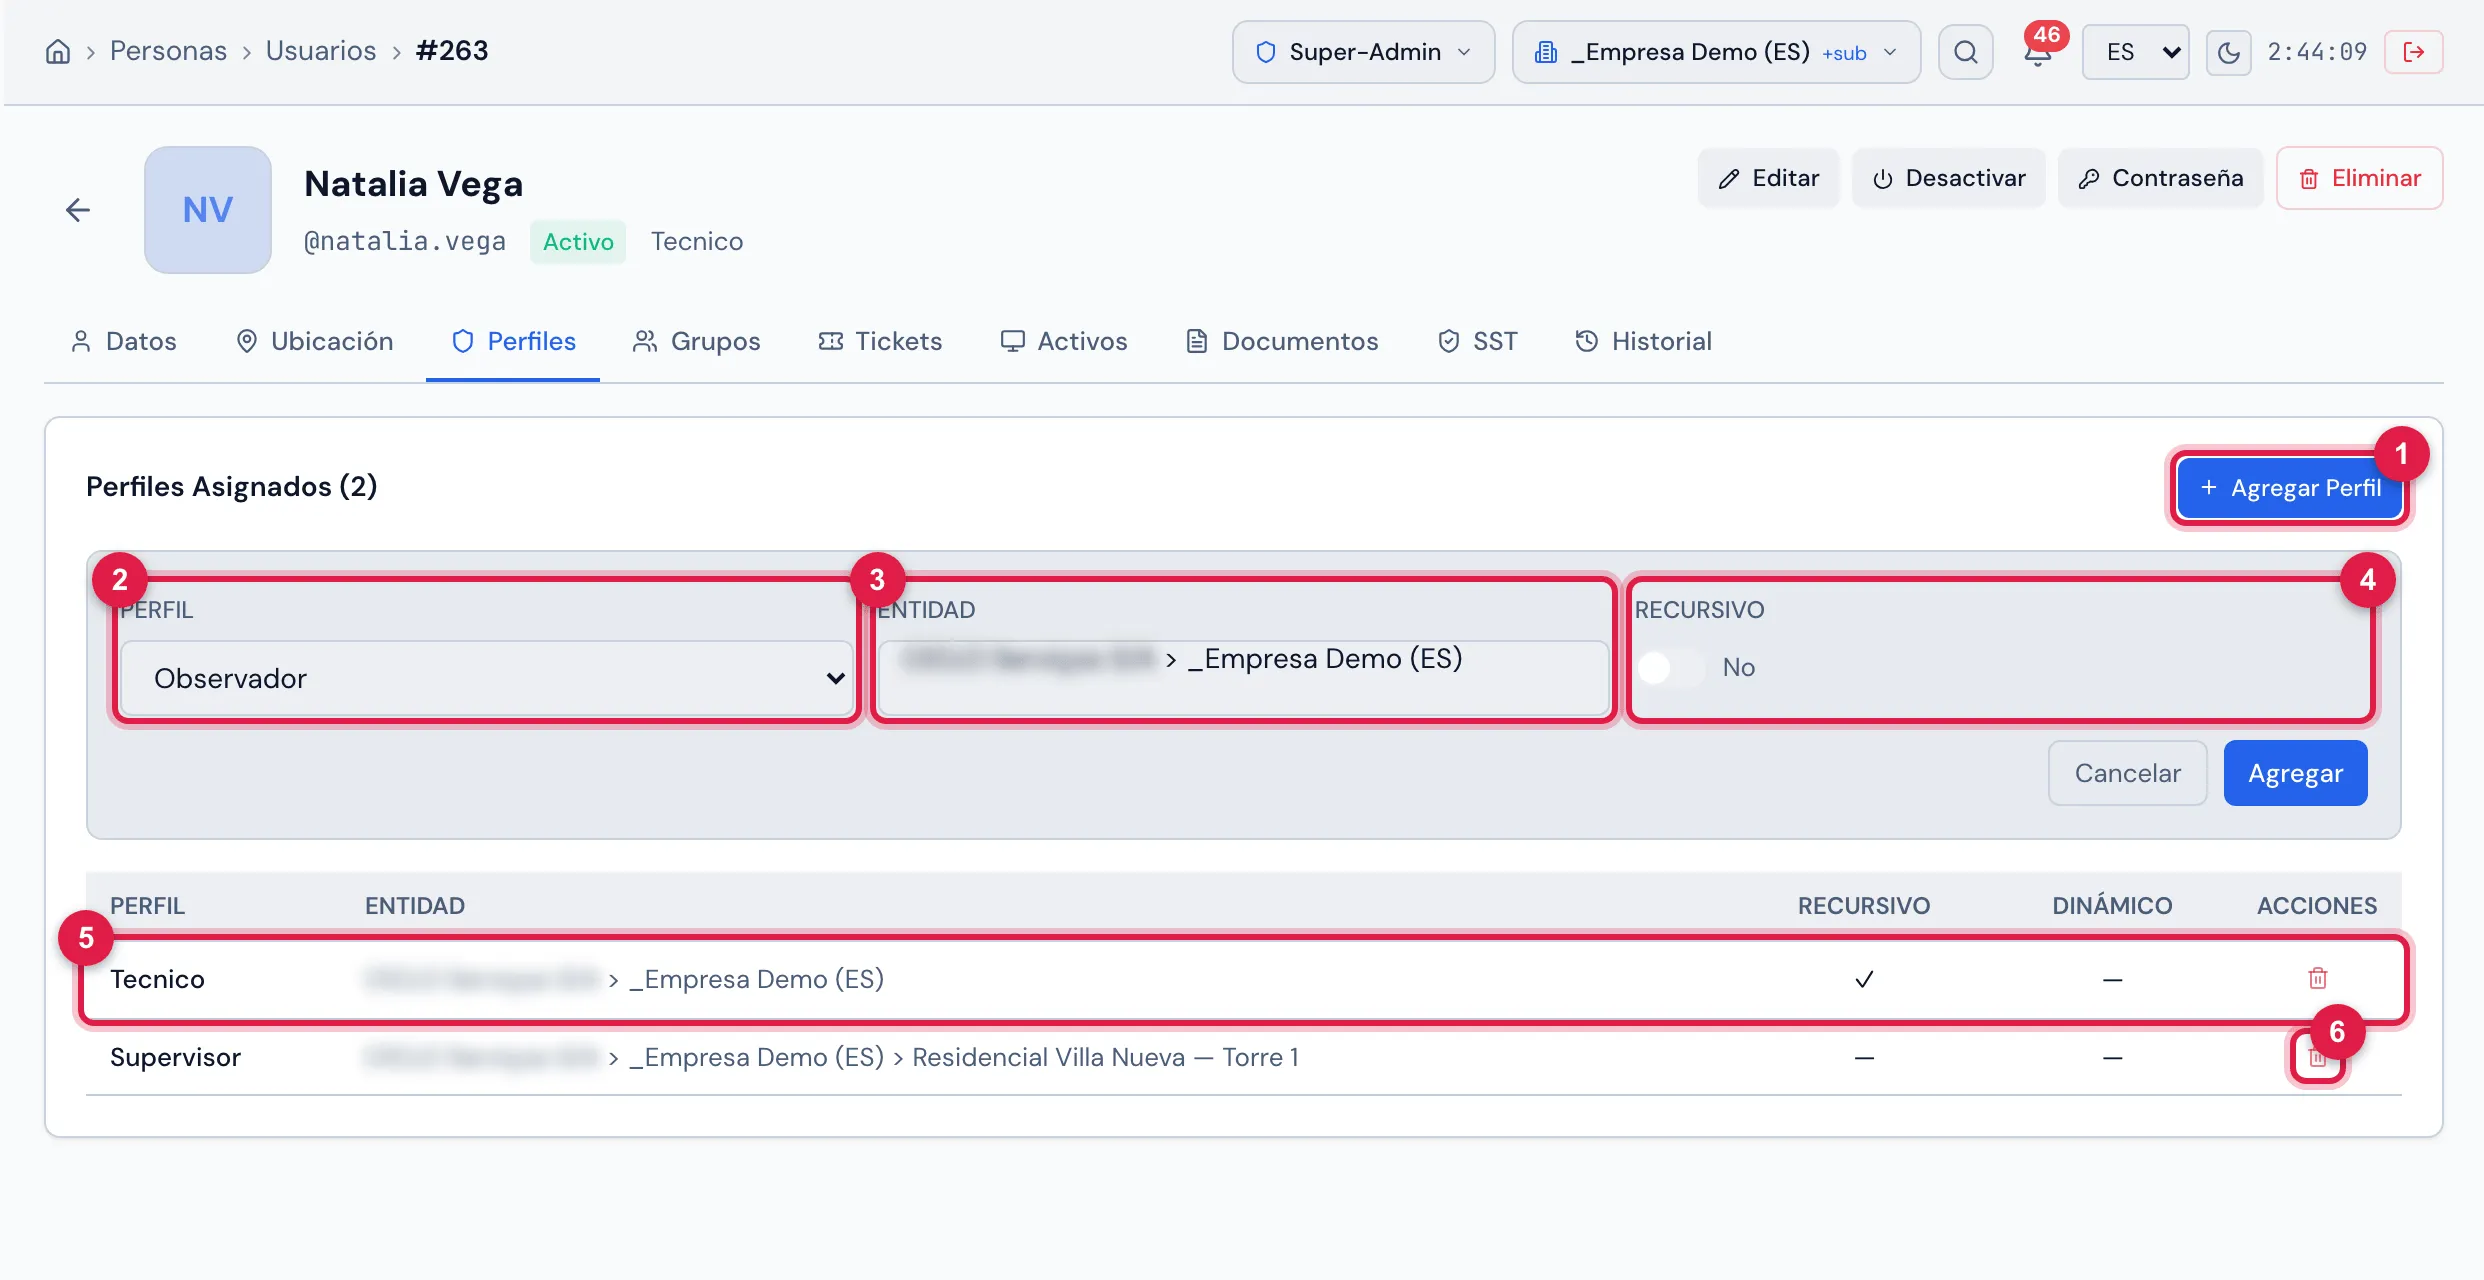Switch to the Perfiles tab
Screen dimensions: 2484x1280
[513, 341]
